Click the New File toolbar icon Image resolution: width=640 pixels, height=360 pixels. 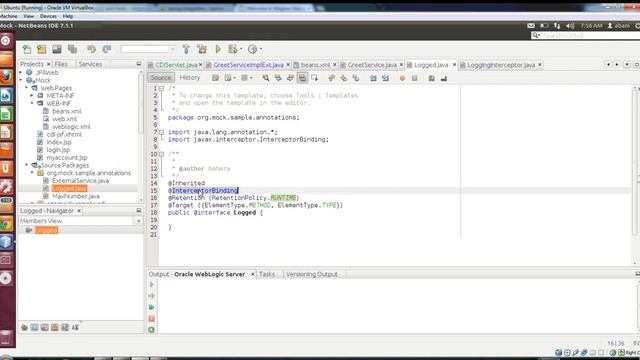pos(27,49)
